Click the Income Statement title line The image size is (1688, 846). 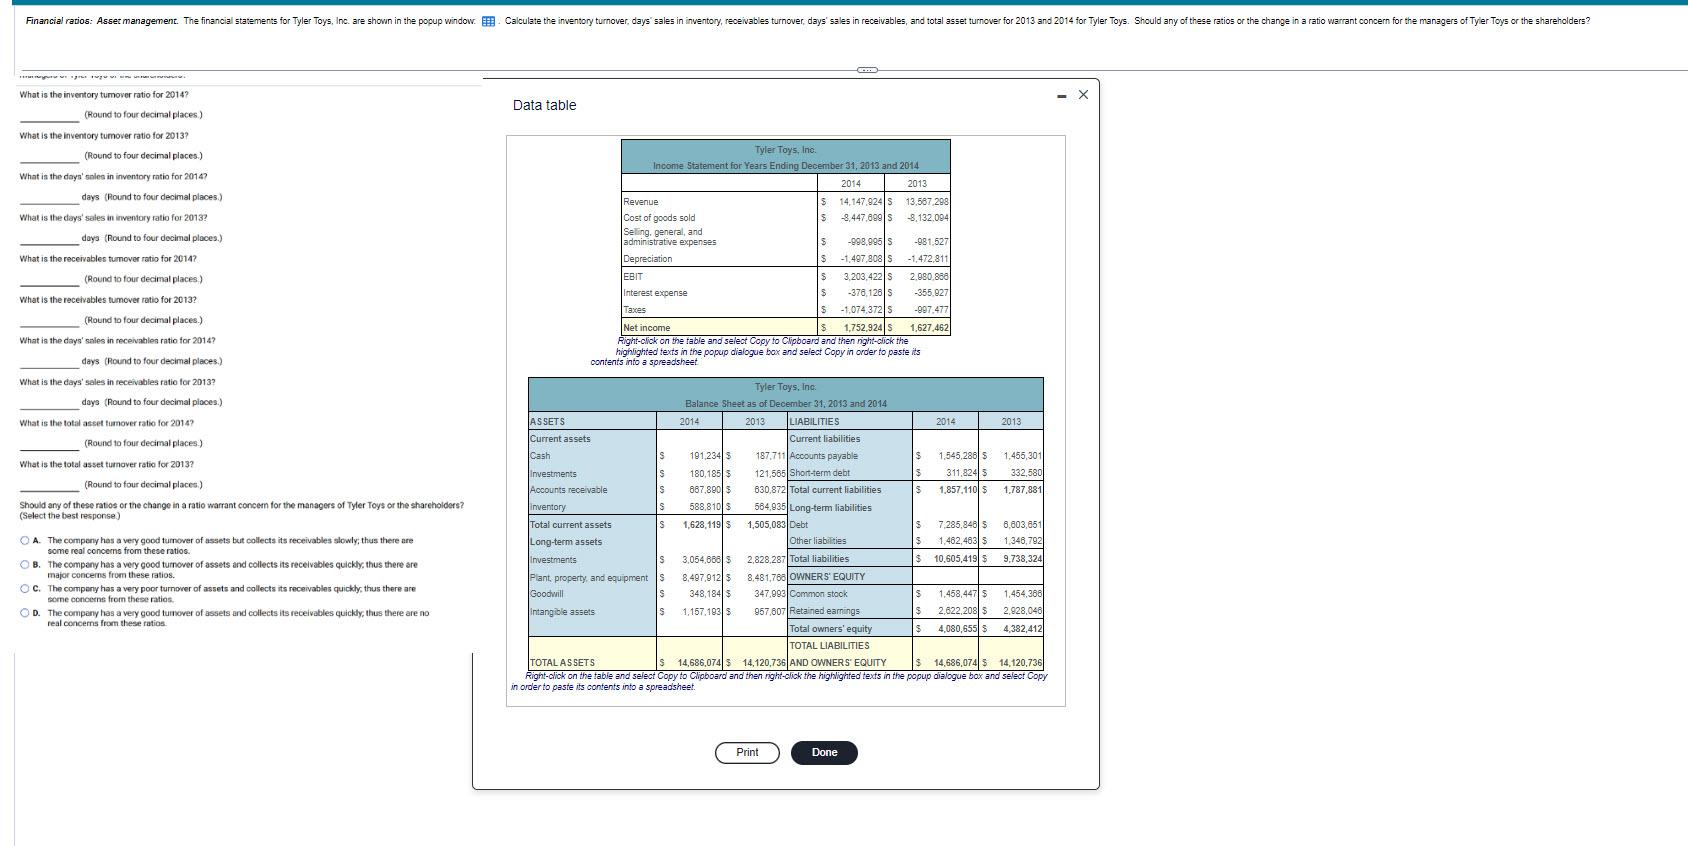click(786, 166)
